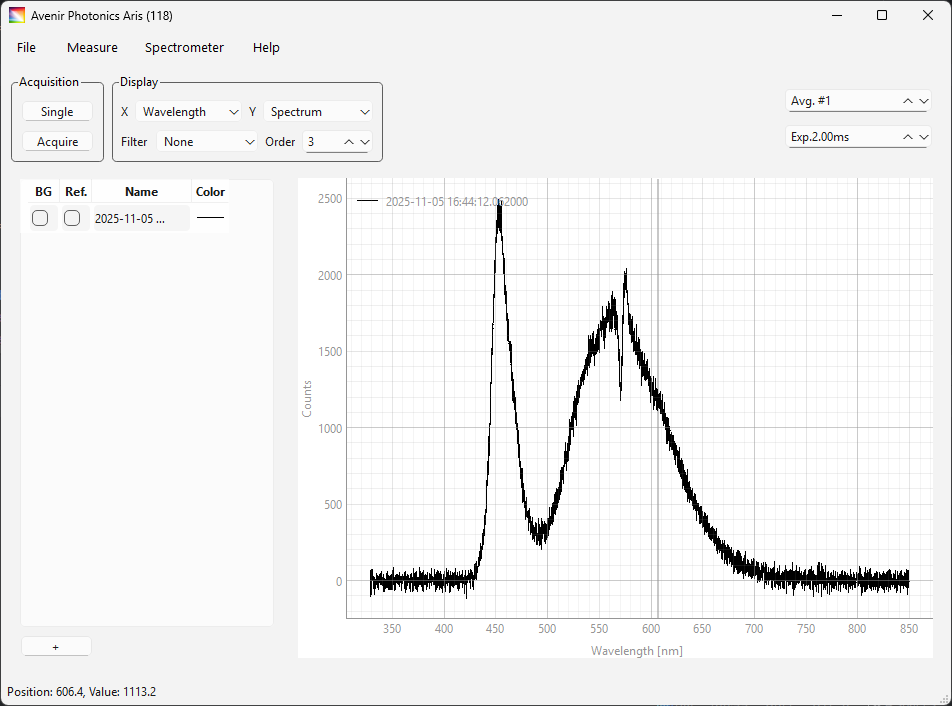Screen dimensions: 952x706
Task: Decrease averaging count with down arrow
Action: (x=923, y=101)
